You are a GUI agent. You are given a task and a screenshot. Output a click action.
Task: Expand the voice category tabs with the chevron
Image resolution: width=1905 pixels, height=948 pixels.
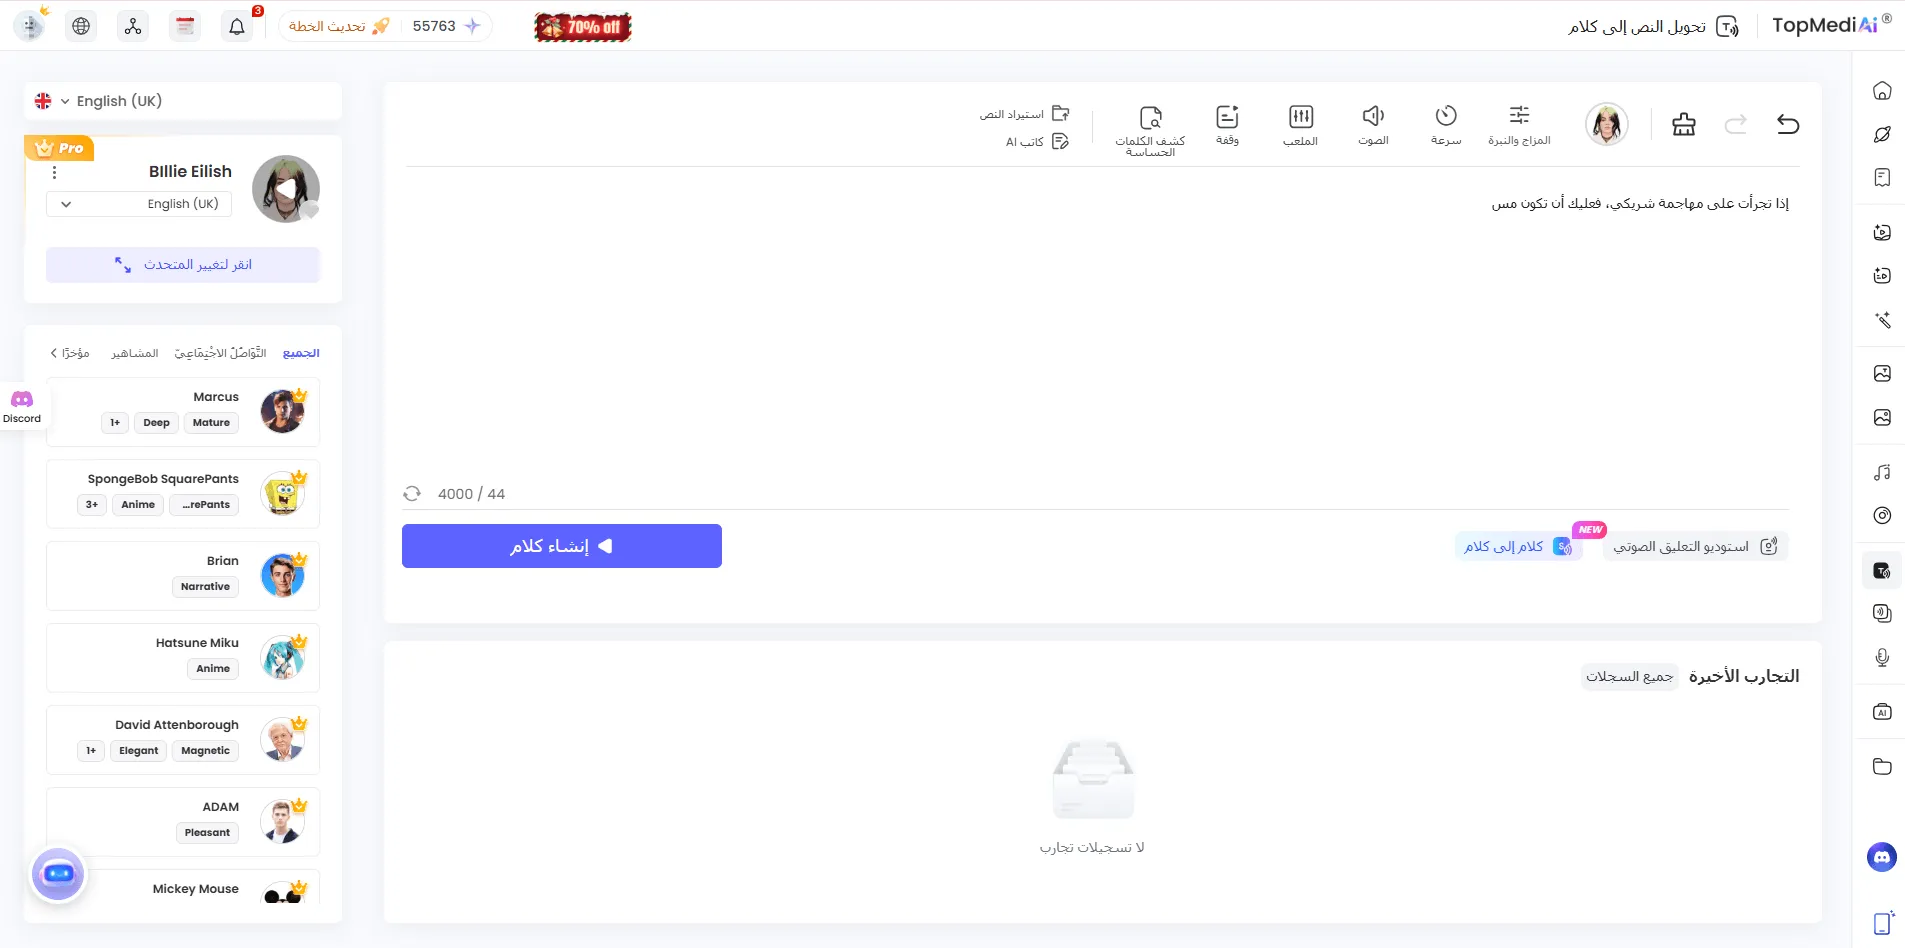pyautogui.click(x=54, y=353)
